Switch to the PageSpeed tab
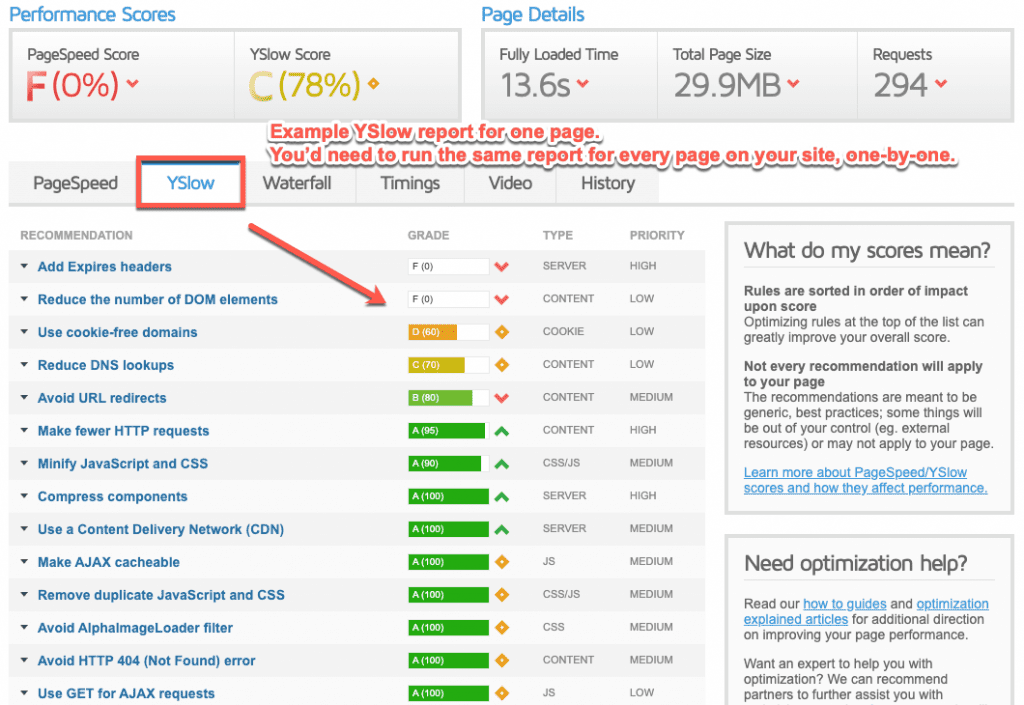 point(75,183)
